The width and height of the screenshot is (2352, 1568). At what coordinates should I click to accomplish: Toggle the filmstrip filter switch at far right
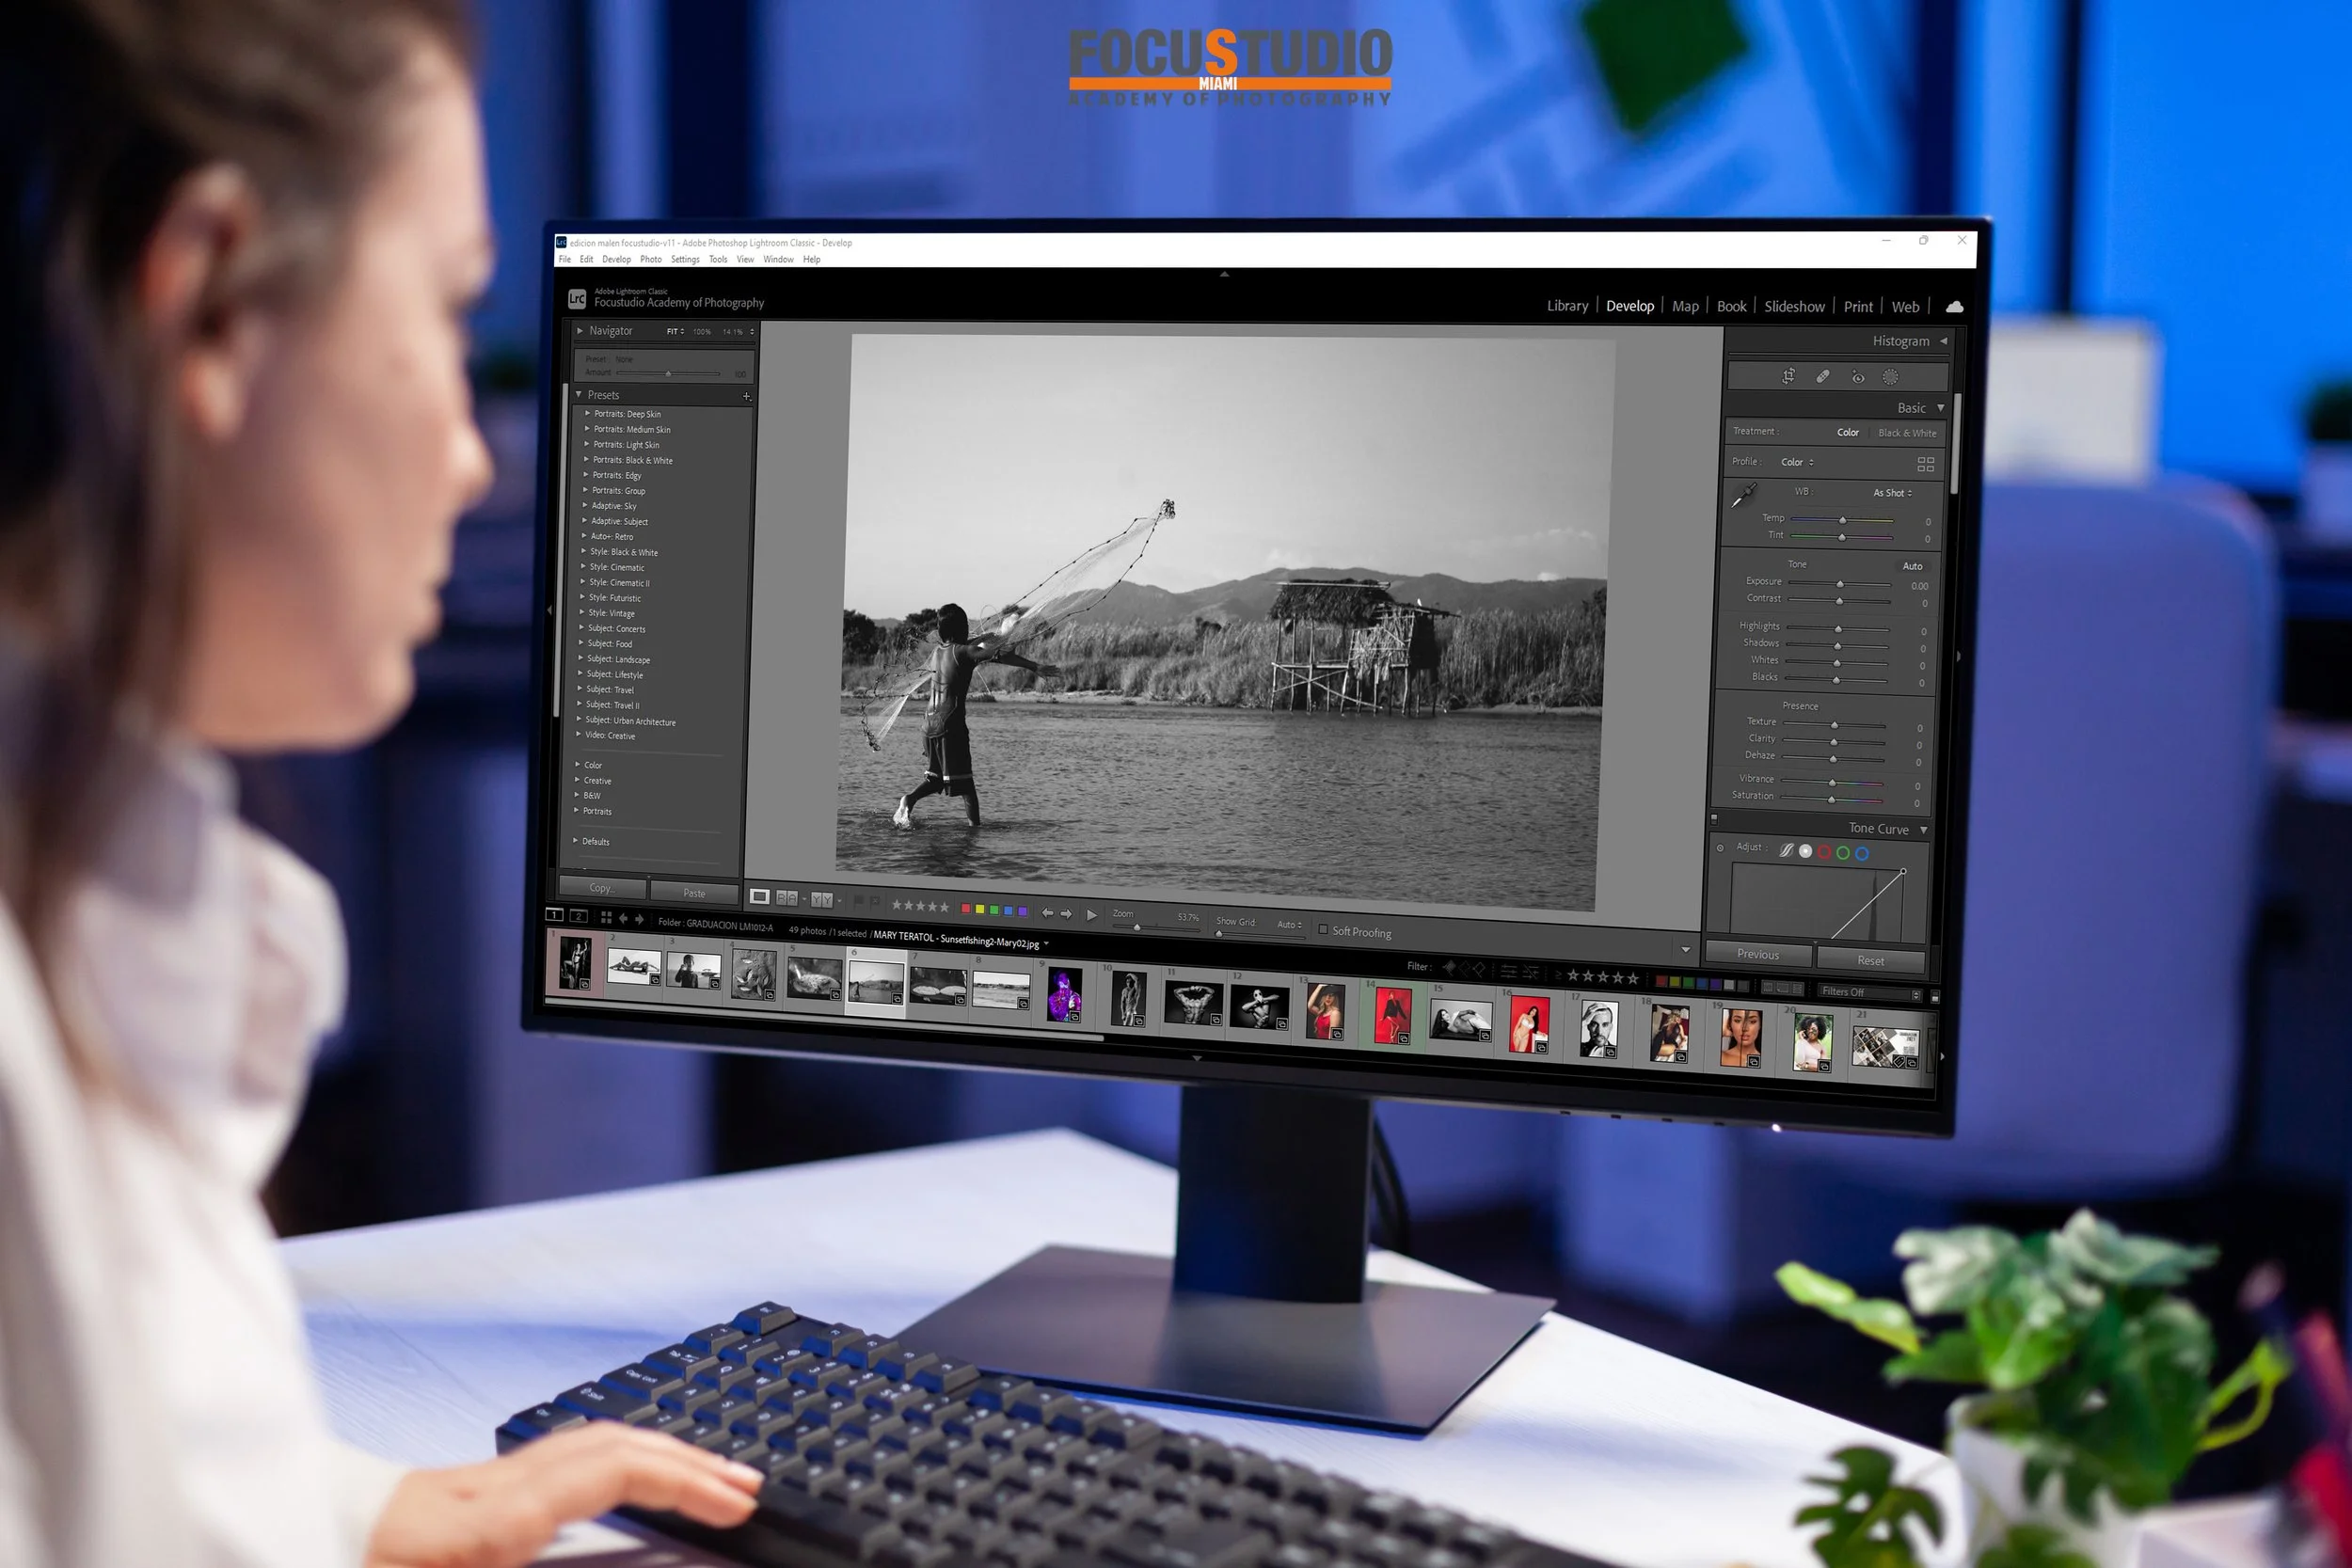click(x=1934, y=997)
